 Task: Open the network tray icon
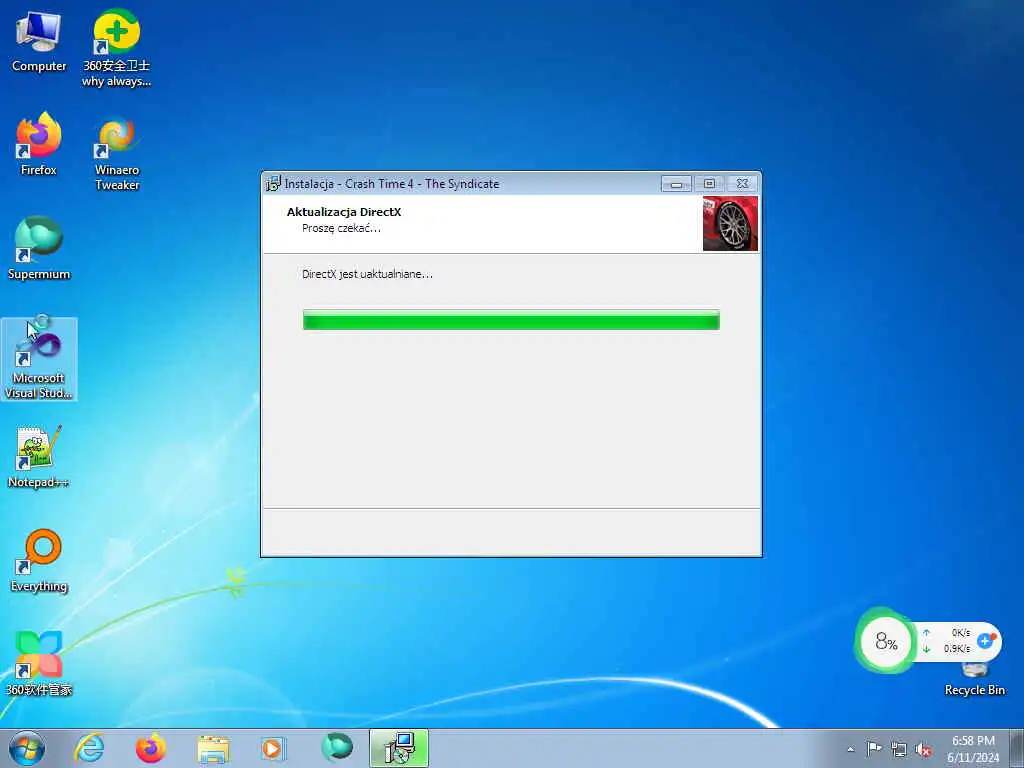pyautogui.click(x=899, y=749)
